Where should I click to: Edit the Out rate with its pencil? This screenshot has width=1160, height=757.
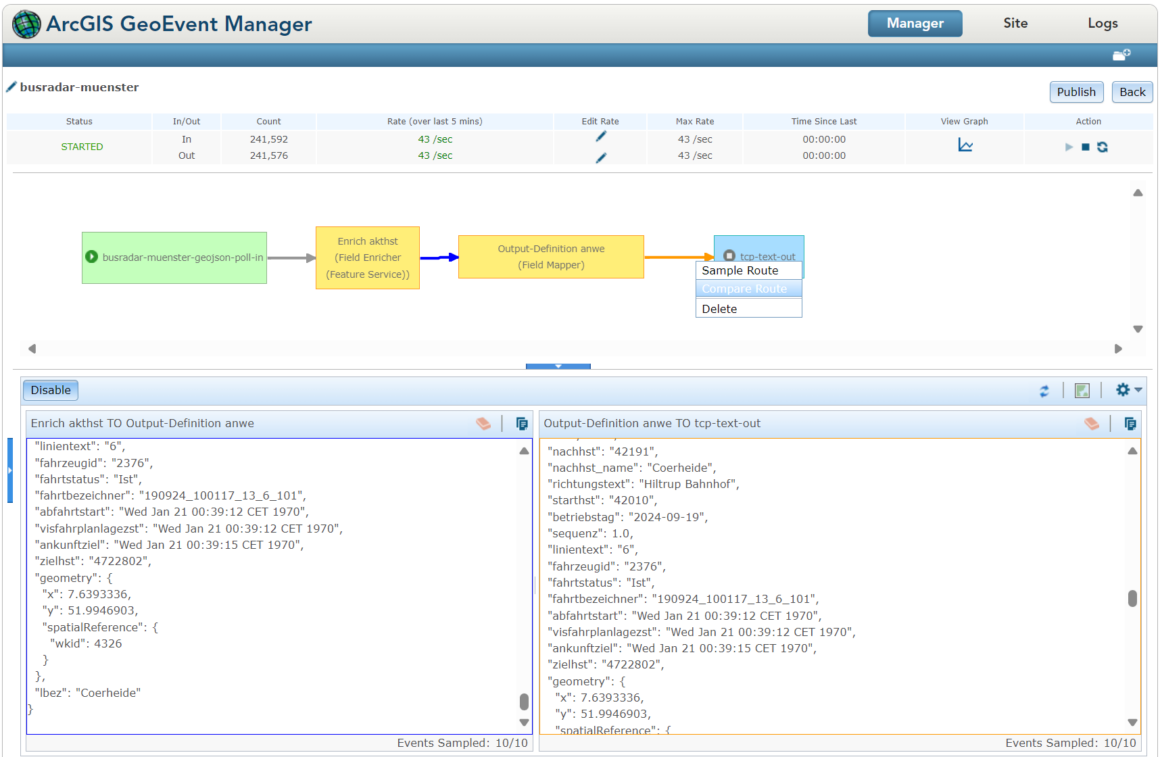tap(601, 157)
